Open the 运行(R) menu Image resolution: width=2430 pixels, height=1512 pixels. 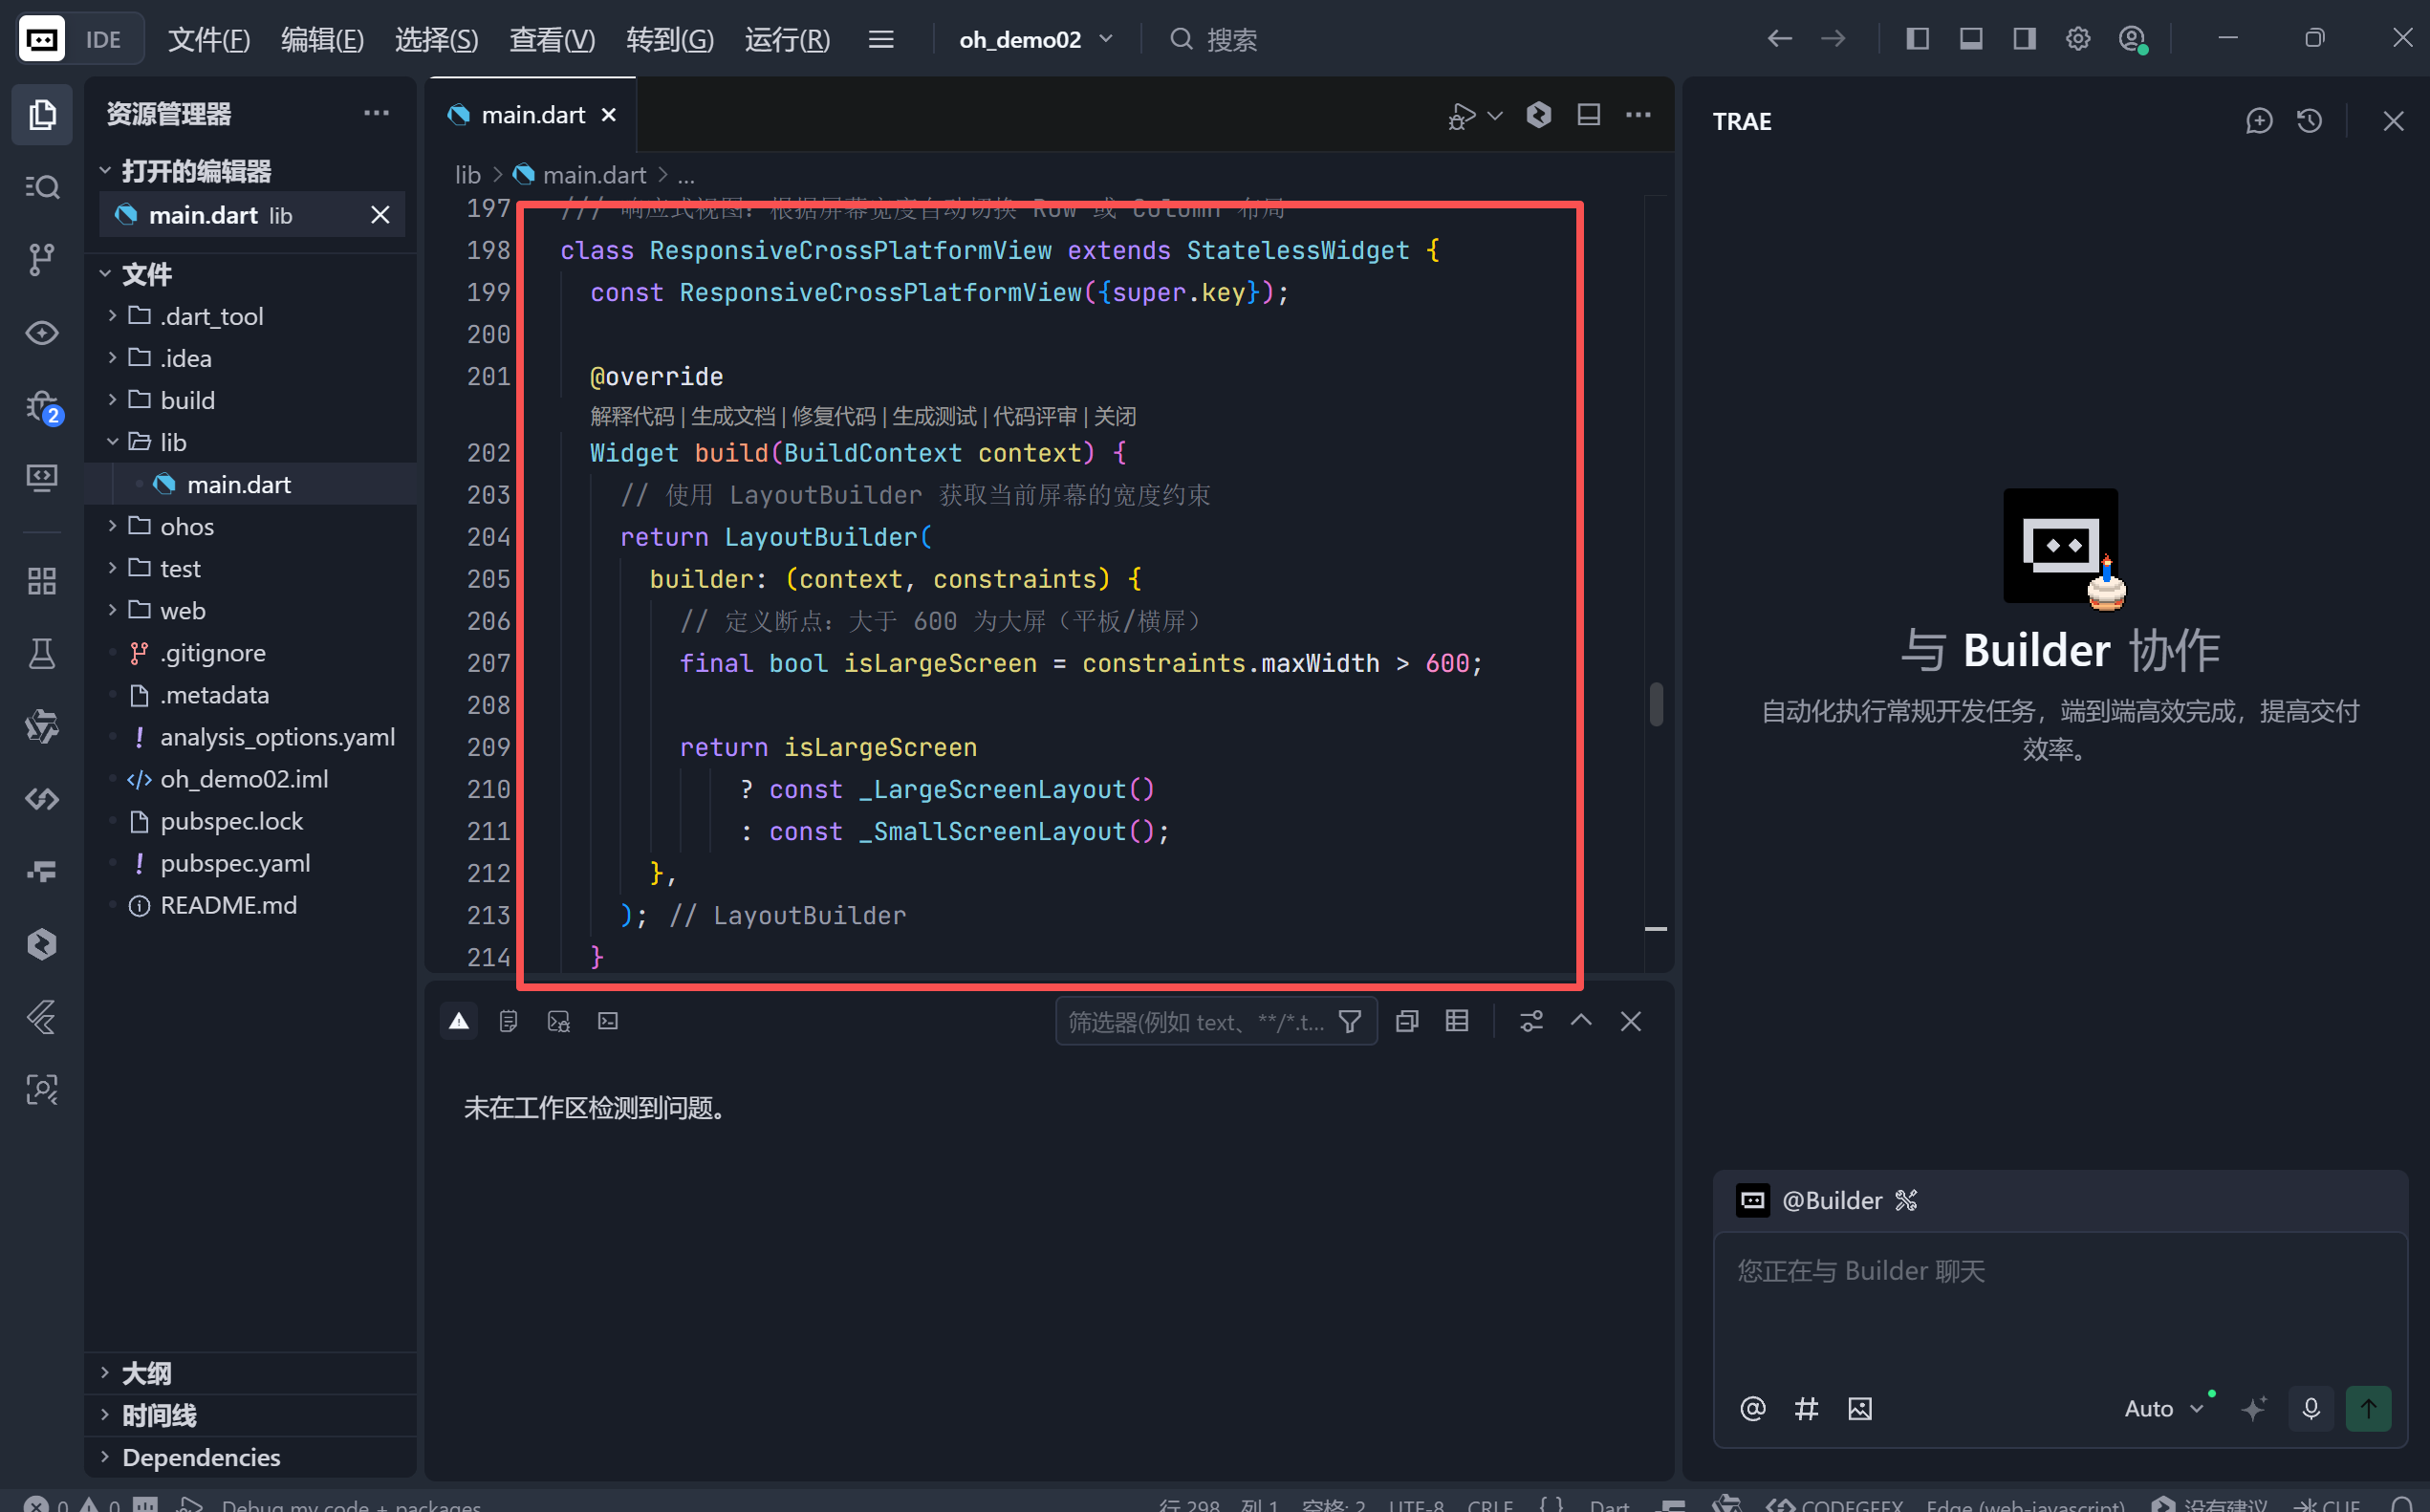point(787,39)
